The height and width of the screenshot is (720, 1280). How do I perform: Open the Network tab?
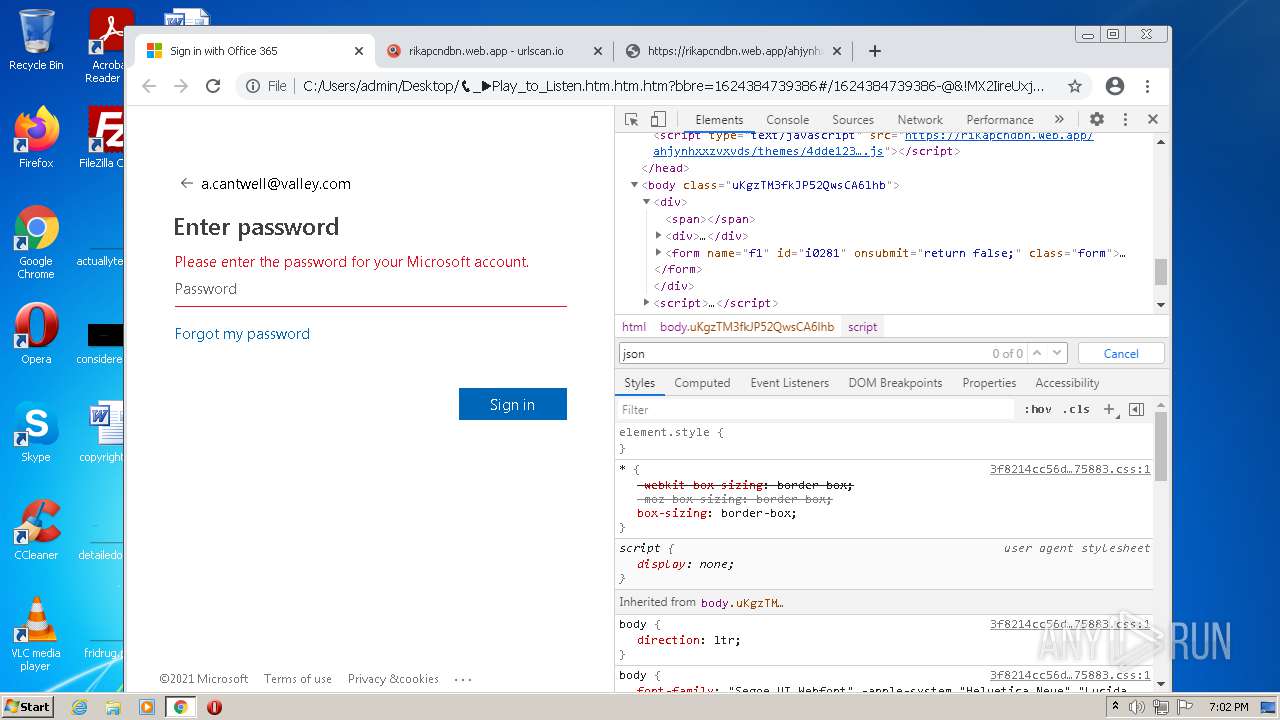pos(920,119)
